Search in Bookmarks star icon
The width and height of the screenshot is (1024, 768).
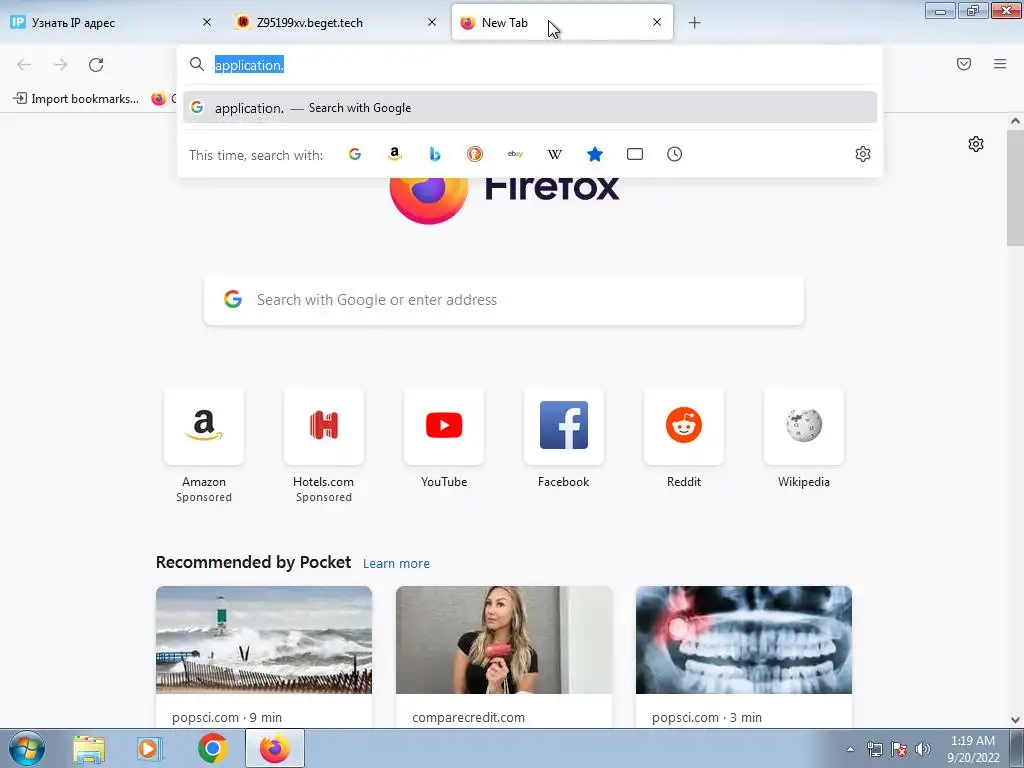[x=595, y=154]
